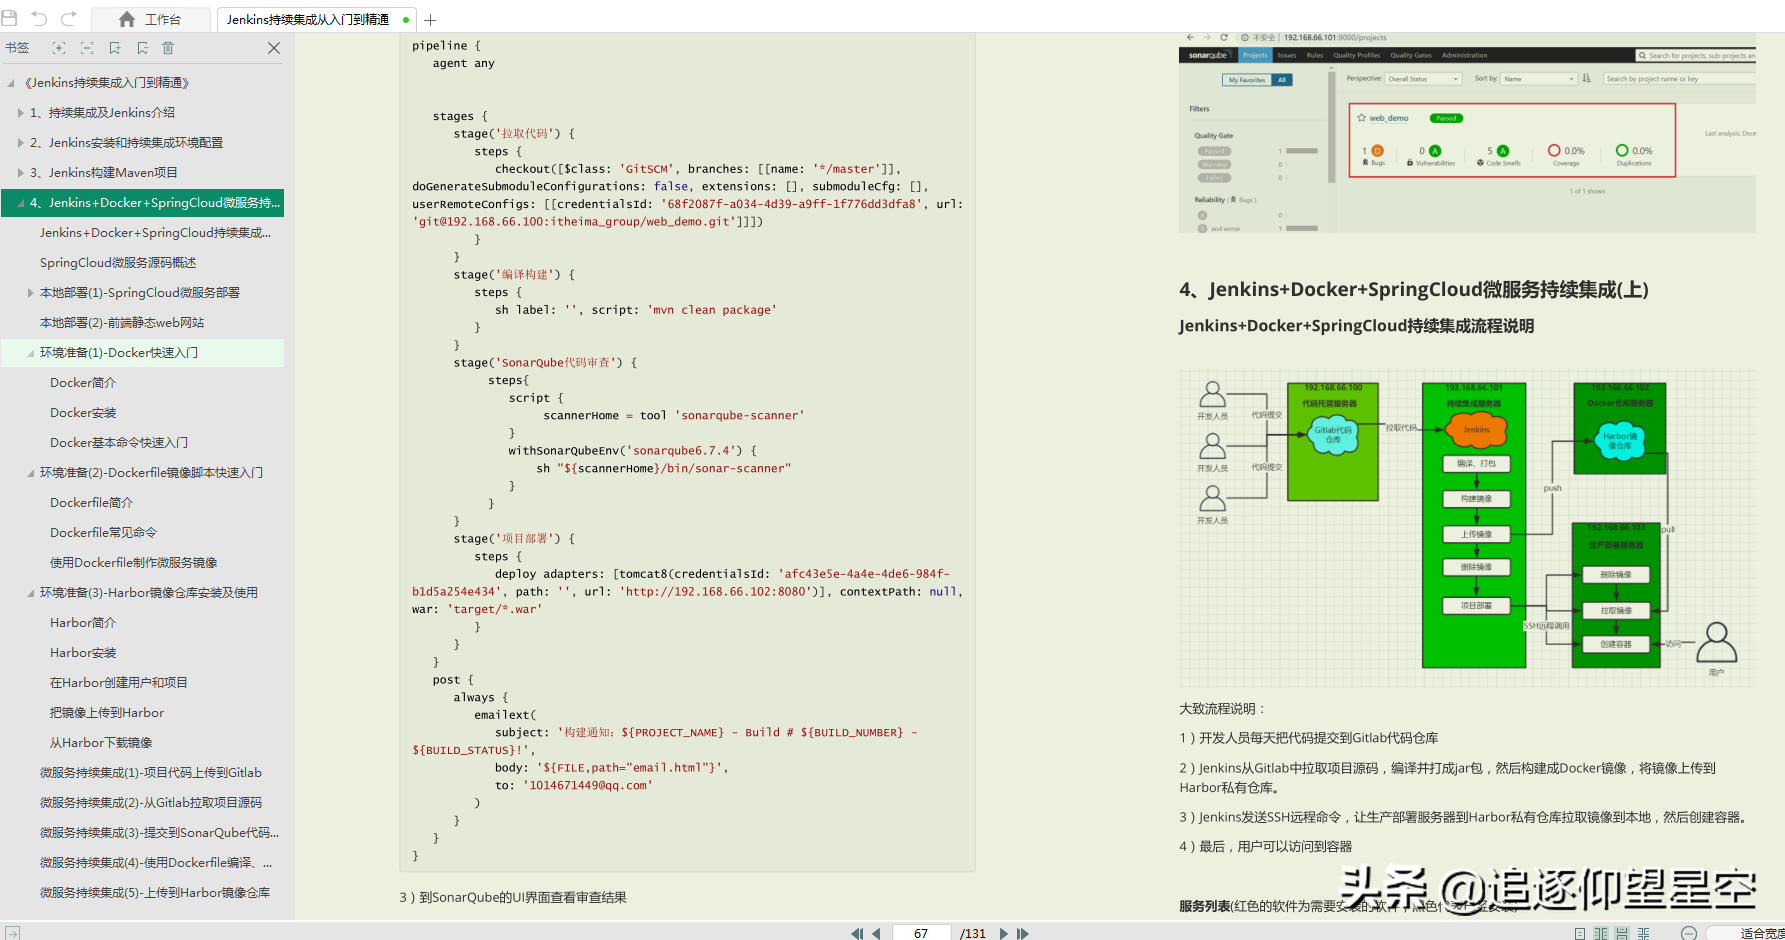Close the bookmarks panel
1785x940 pixels.
tap(274, 48)
